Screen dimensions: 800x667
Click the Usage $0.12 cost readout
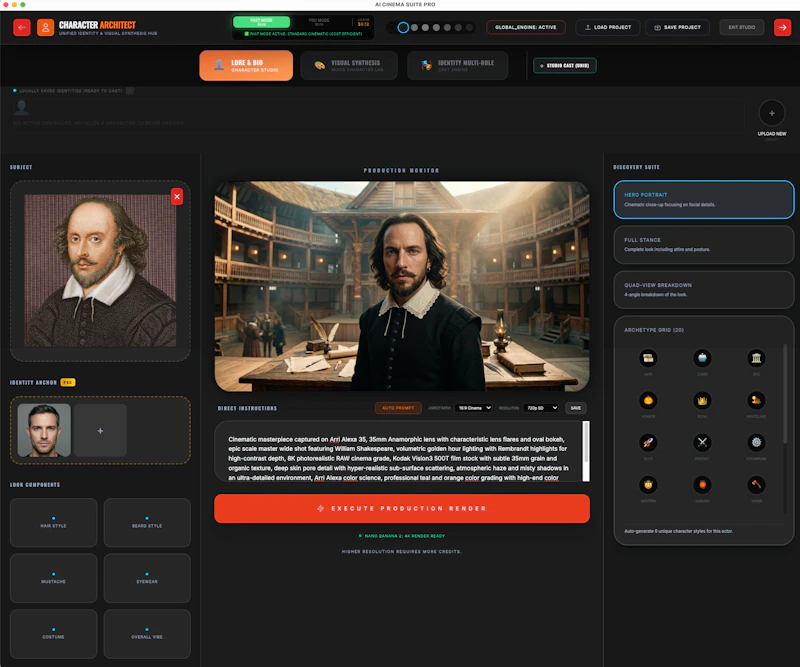coord(363,22)
